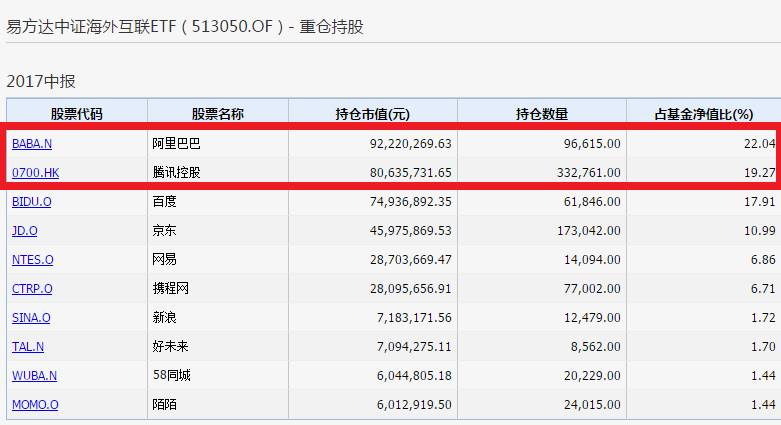The height and width of the screenshot is (425, 781).
Task: Click the 2017中报 report period heading
Action: coord(41,81)
